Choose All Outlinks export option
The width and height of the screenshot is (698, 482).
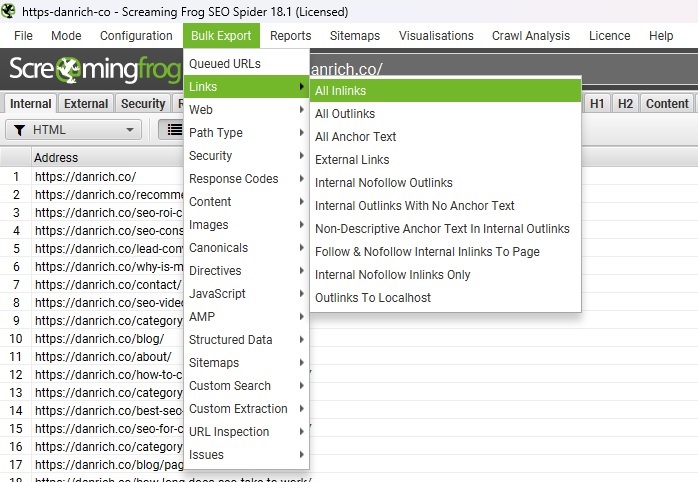click(446, 114)
